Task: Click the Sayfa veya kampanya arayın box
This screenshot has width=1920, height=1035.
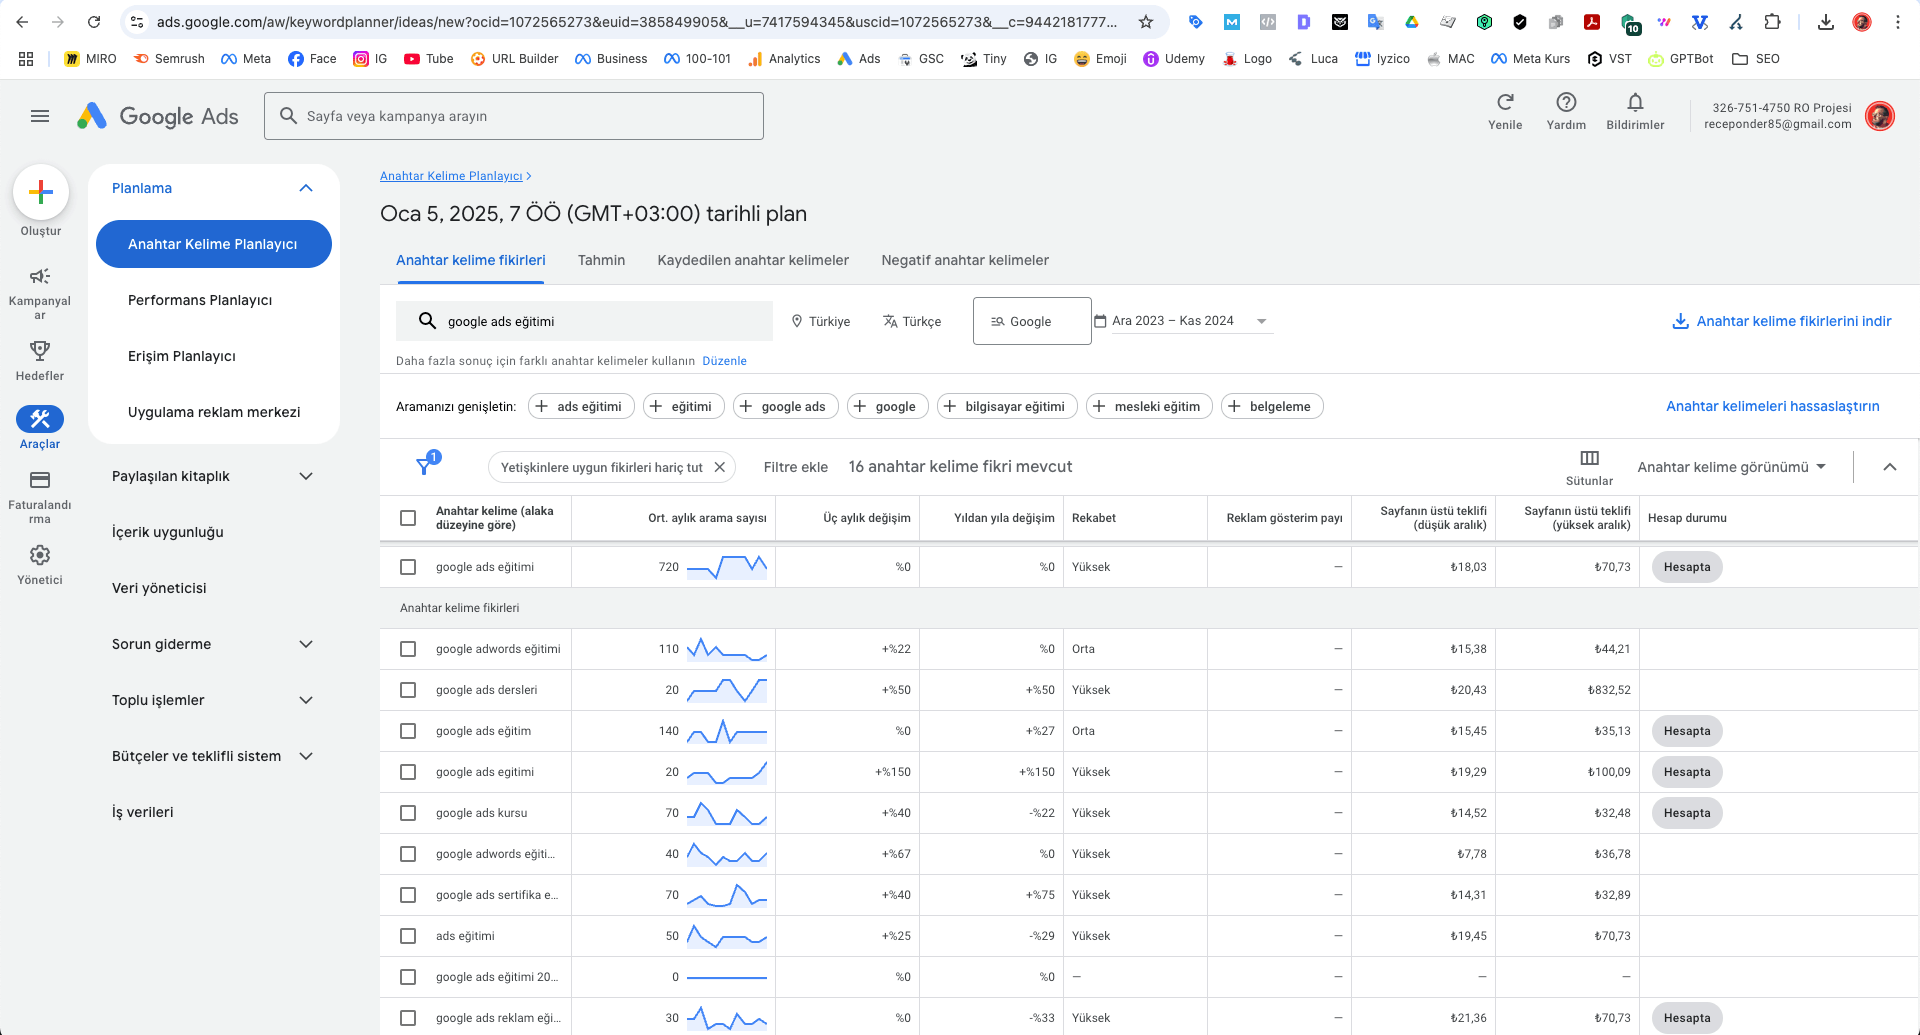Action: [514, 116]
